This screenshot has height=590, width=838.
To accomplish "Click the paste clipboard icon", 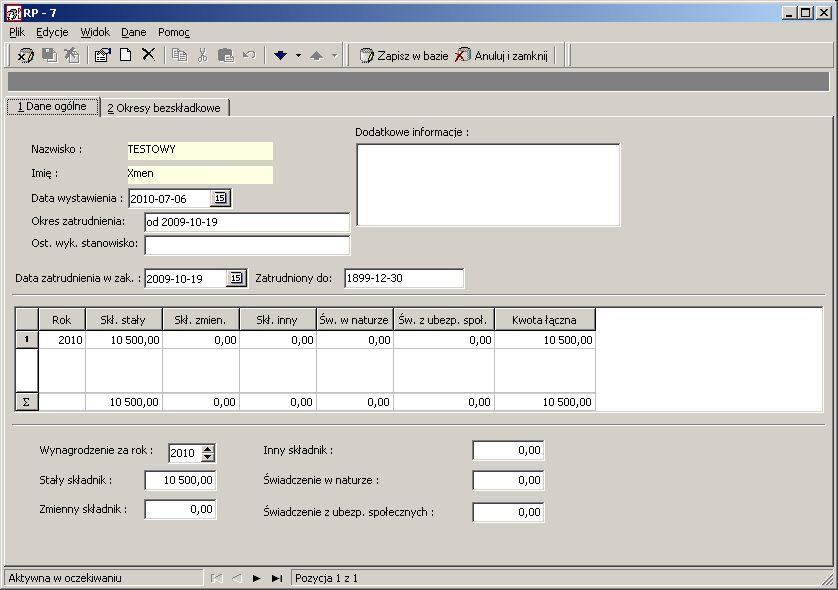I will tap(226, 55).
